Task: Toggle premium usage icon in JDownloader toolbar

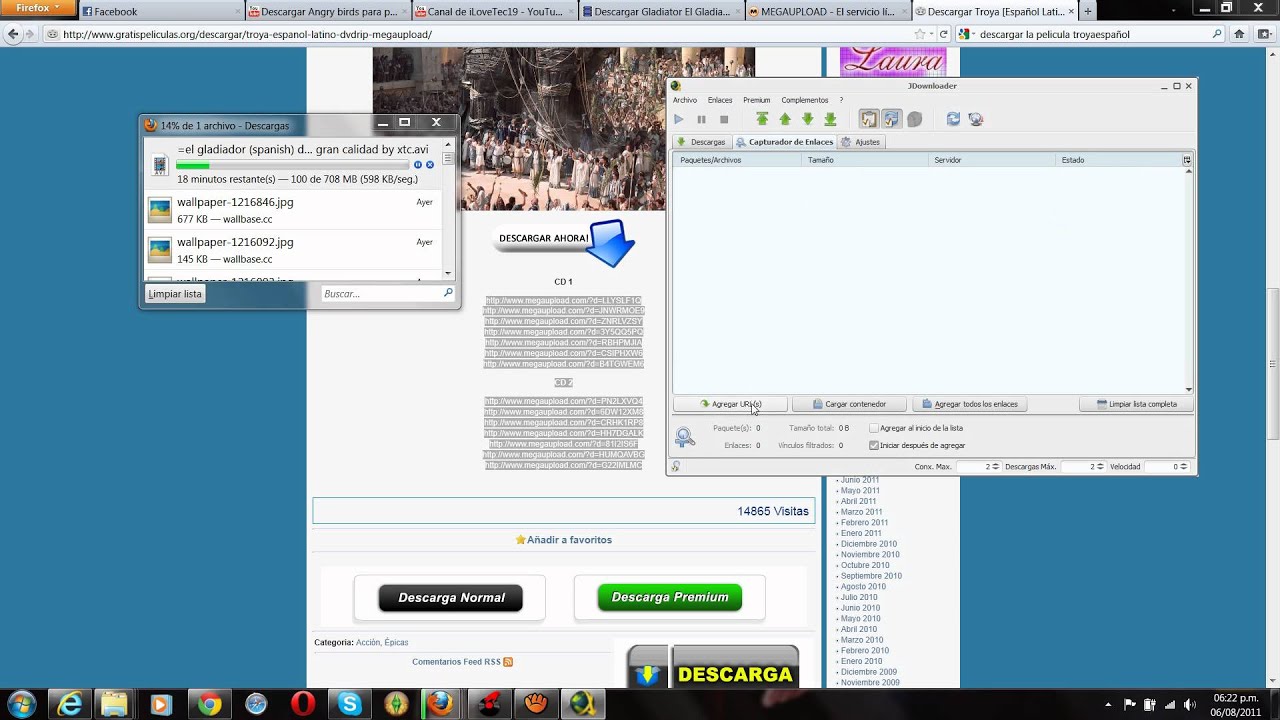Action: point(891,119)
